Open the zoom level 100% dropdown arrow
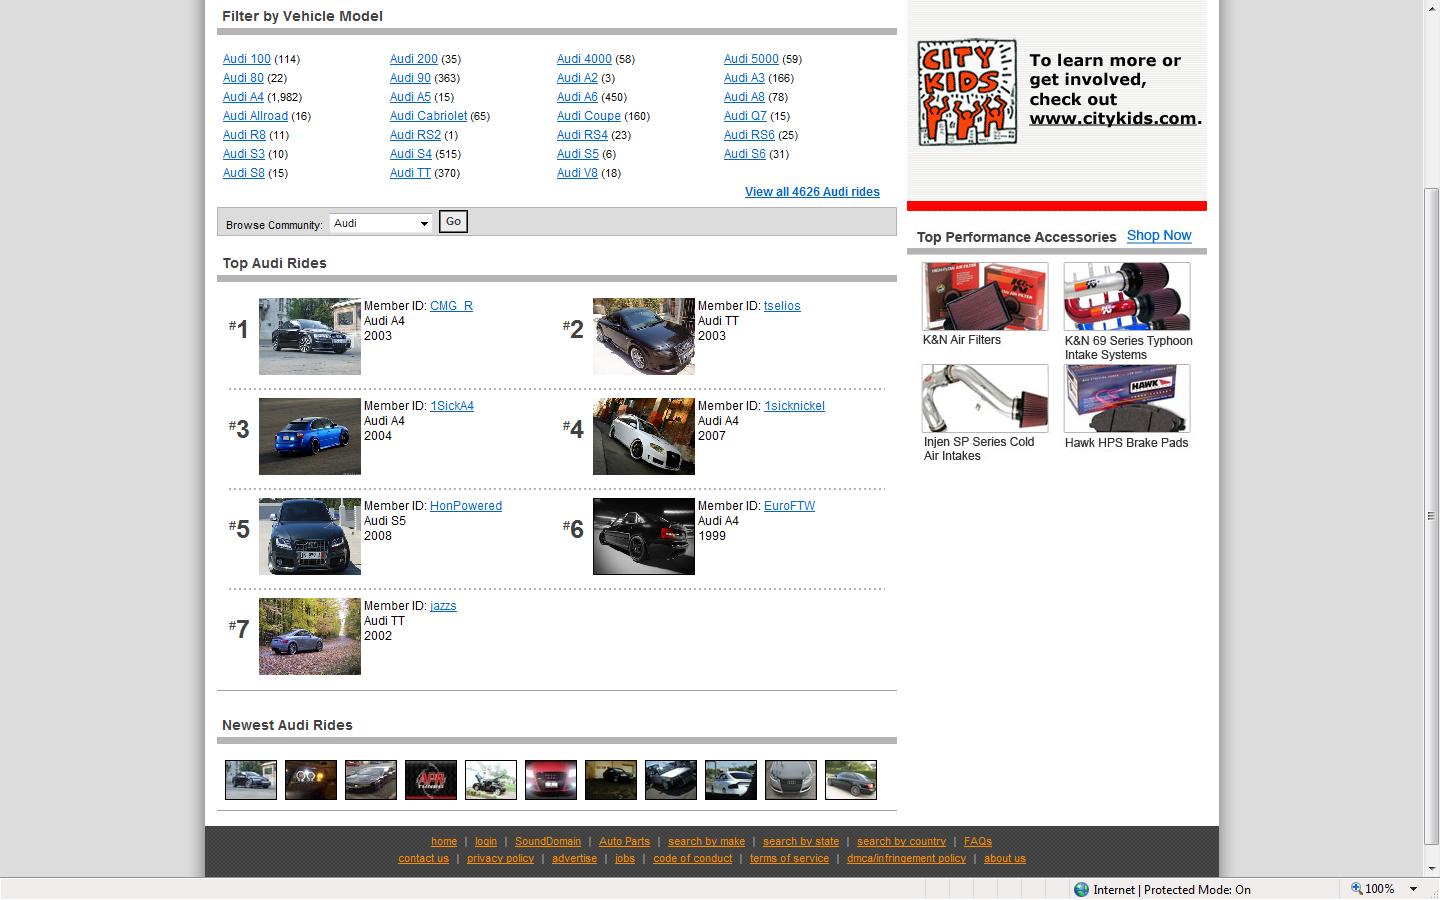This screenshot has height=900, width=1440. (1413, 889)
